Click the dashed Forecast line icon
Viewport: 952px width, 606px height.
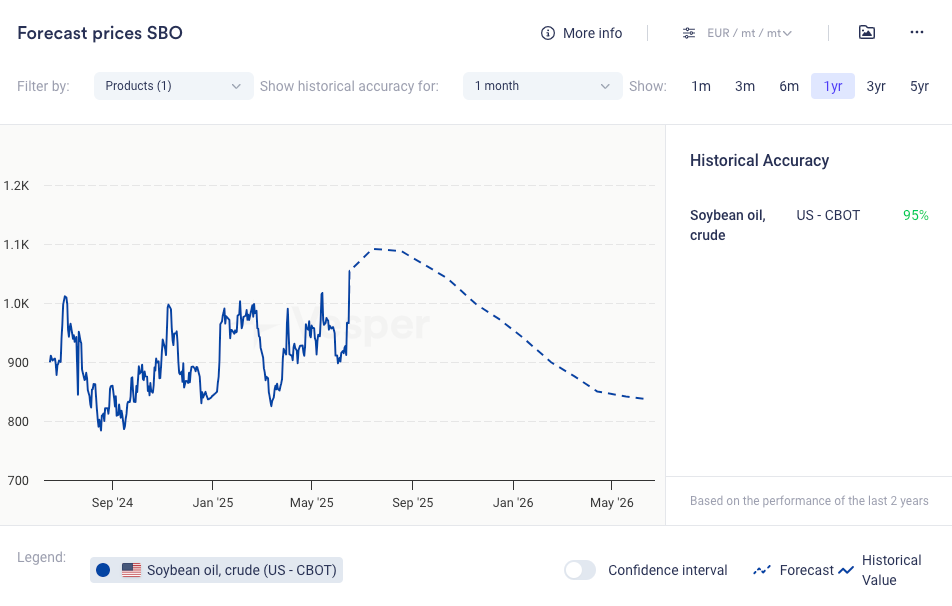(x=762, y=570)
